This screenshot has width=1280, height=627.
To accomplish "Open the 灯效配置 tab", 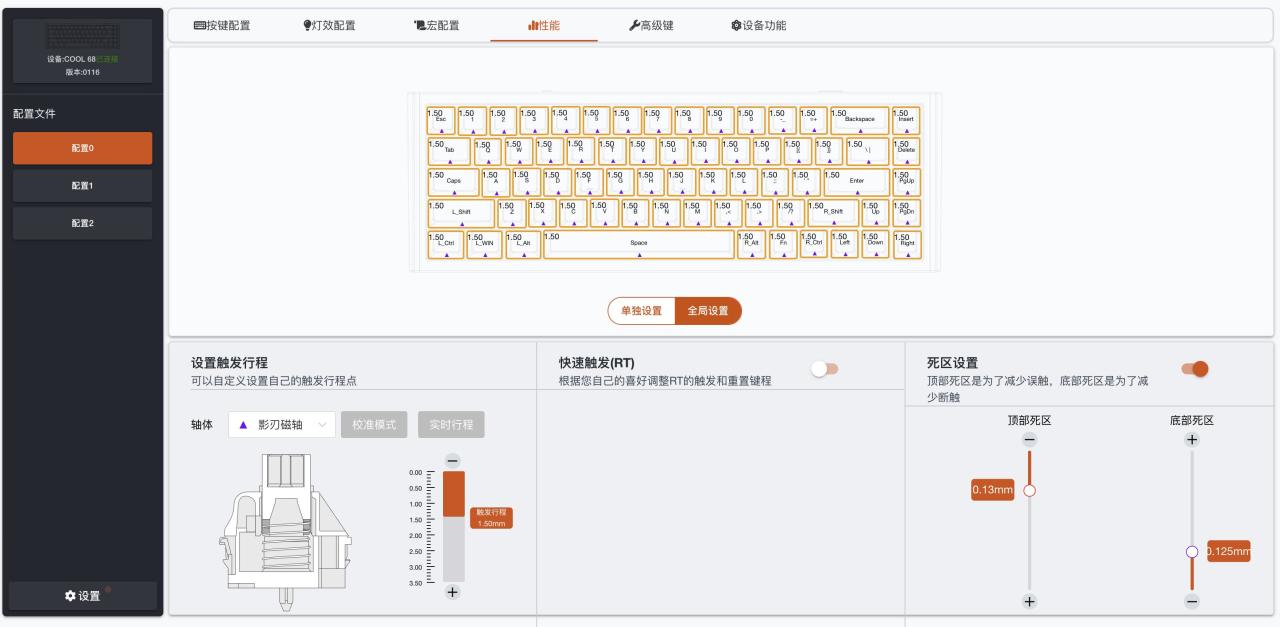I will [x=321, y=25].
